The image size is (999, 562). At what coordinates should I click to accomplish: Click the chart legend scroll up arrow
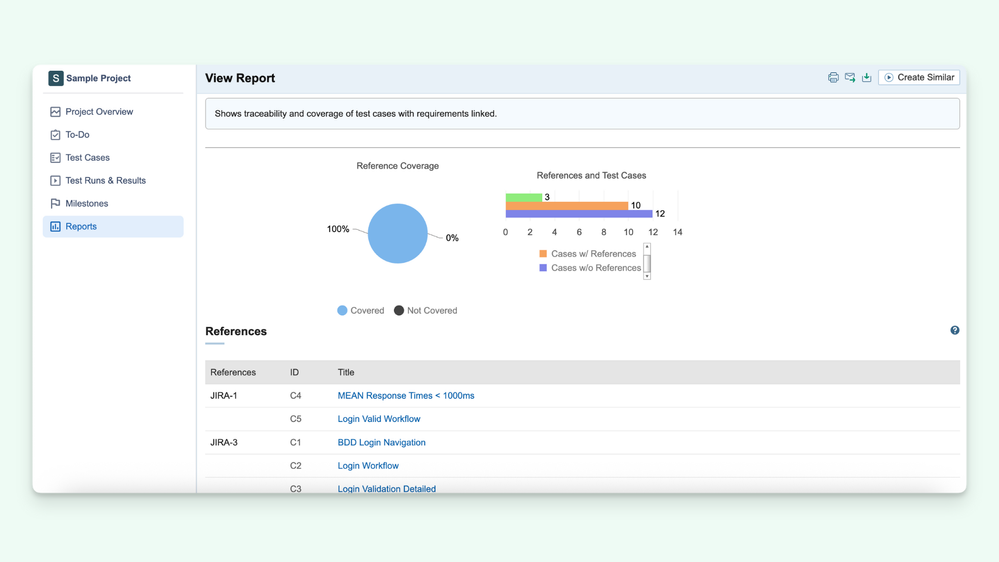click(647, 247)
